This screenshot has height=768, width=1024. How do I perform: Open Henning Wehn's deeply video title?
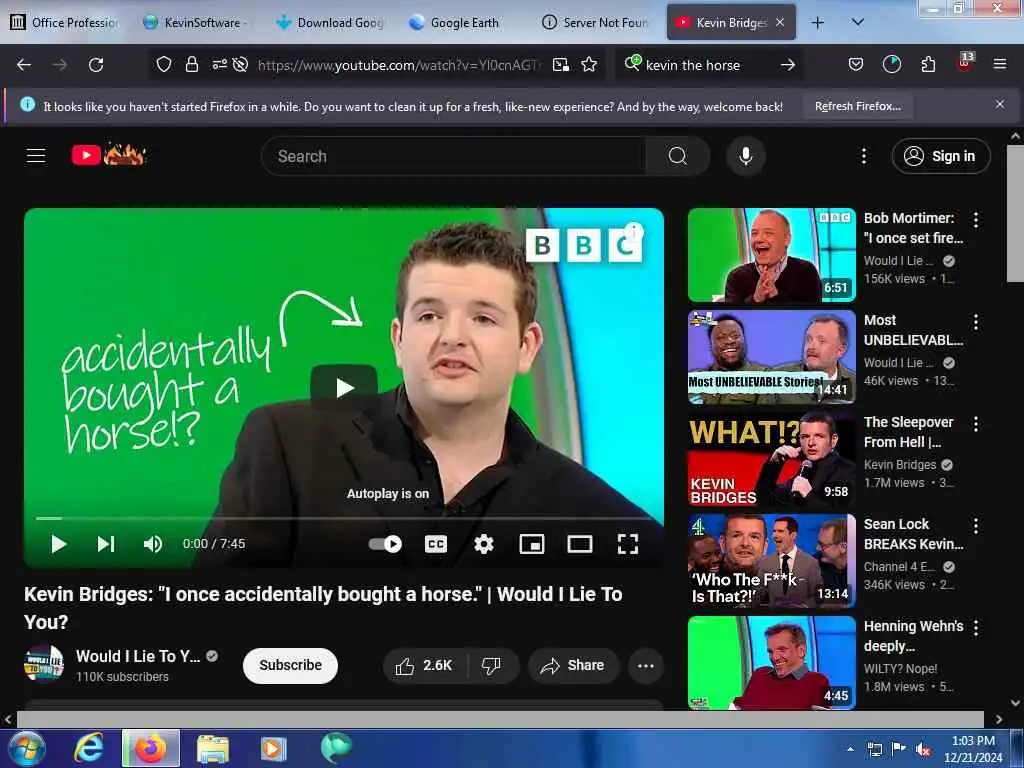[x=913, y=635]
